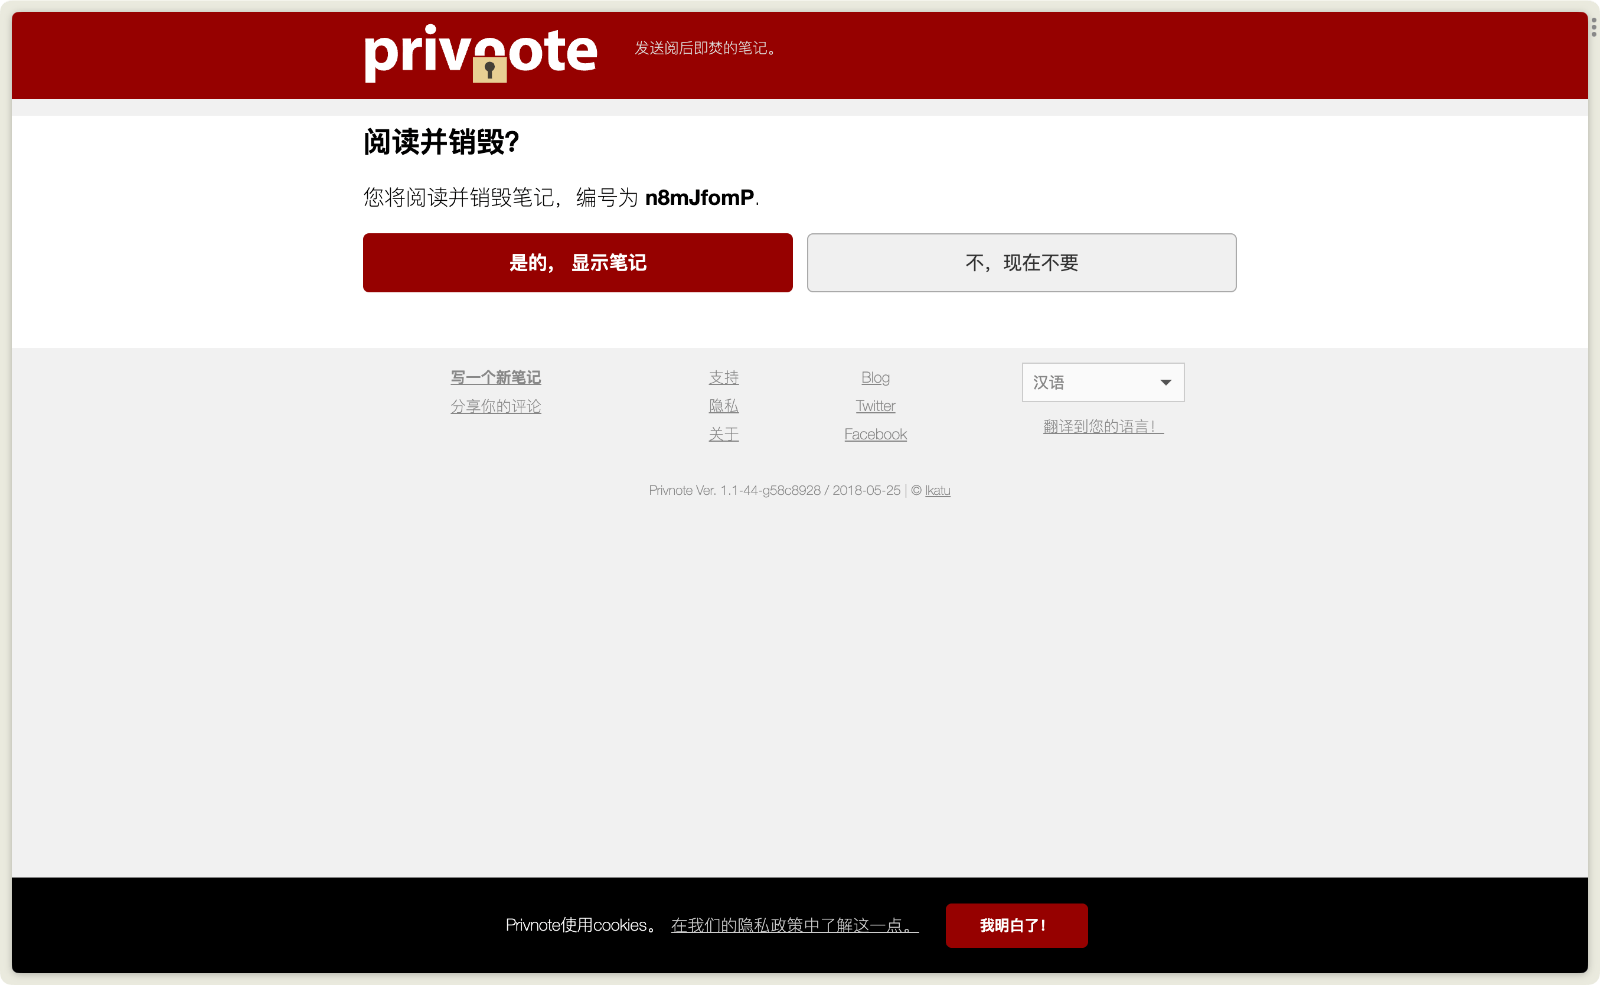This screenshot has width=1600, height=985.
Task: Click the padlock icon in the logo
Action: [x=489, y=69]
